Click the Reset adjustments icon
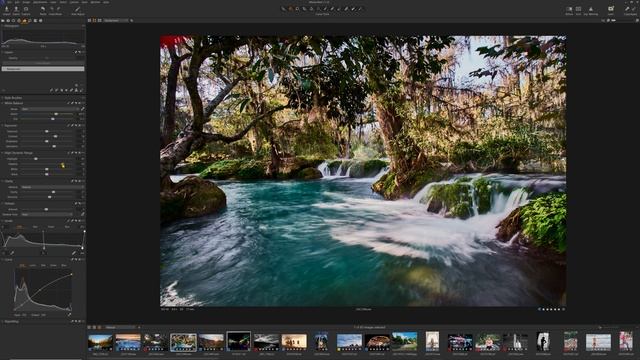Image resolution: width=640 pixels, height=360 pixels. 42,9
